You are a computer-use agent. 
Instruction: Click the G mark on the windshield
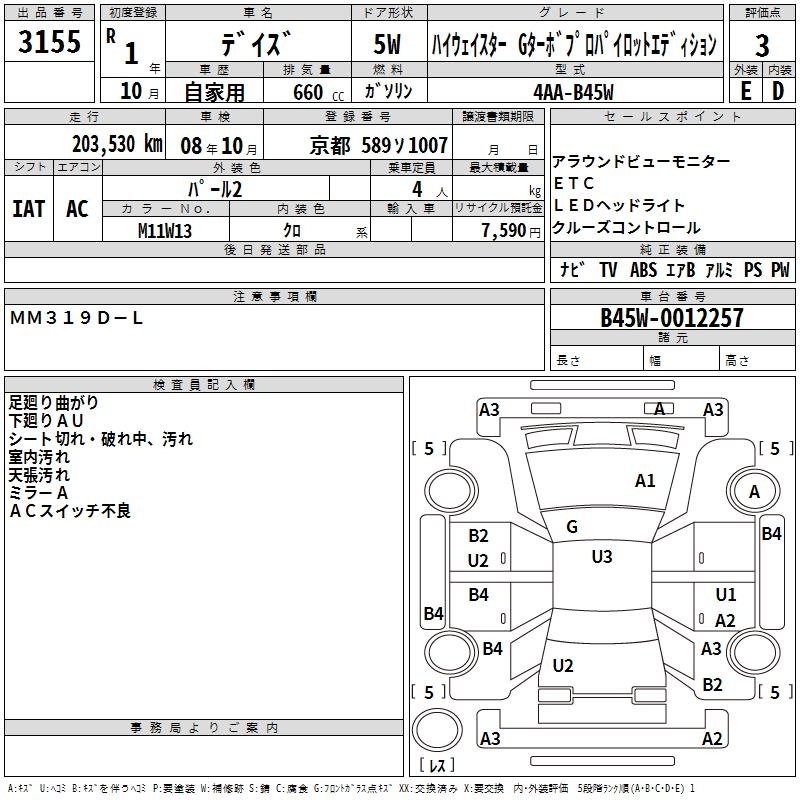point(572,527)
